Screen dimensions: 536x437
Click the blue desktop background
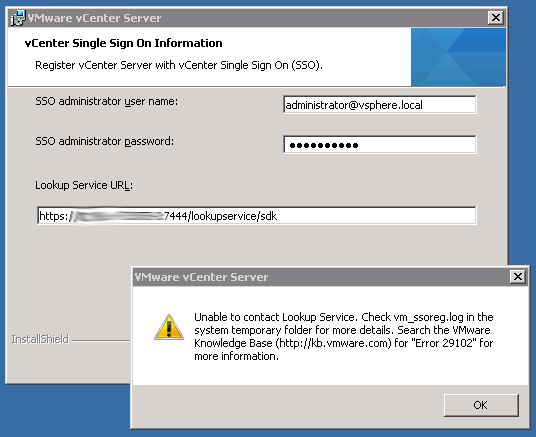[x=522, y=137]
